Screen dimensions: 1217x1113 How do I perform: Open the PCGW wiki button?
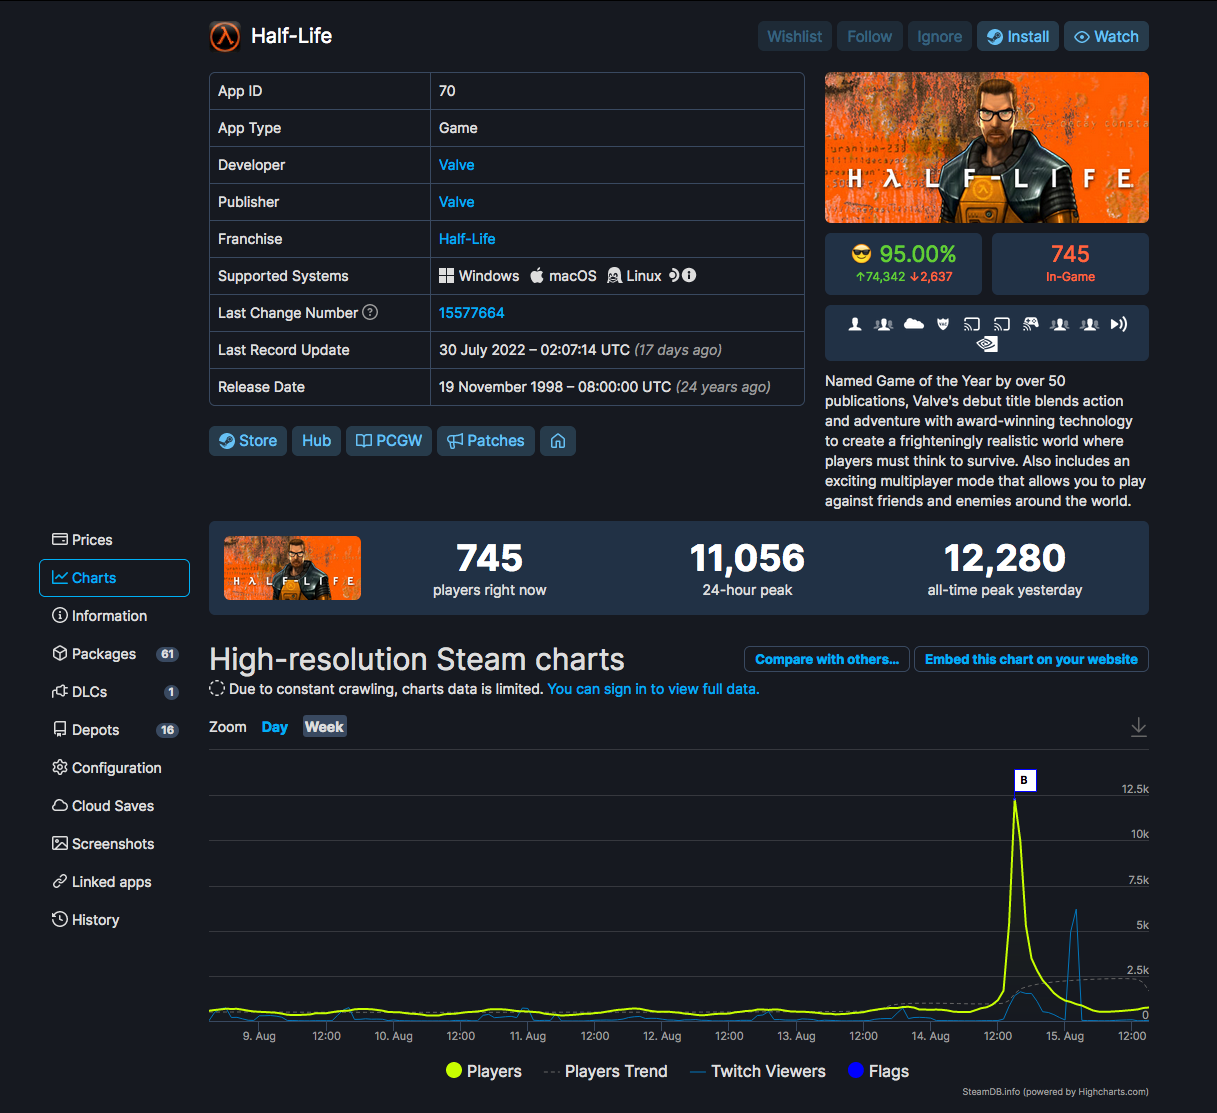(x=389, y=441)
